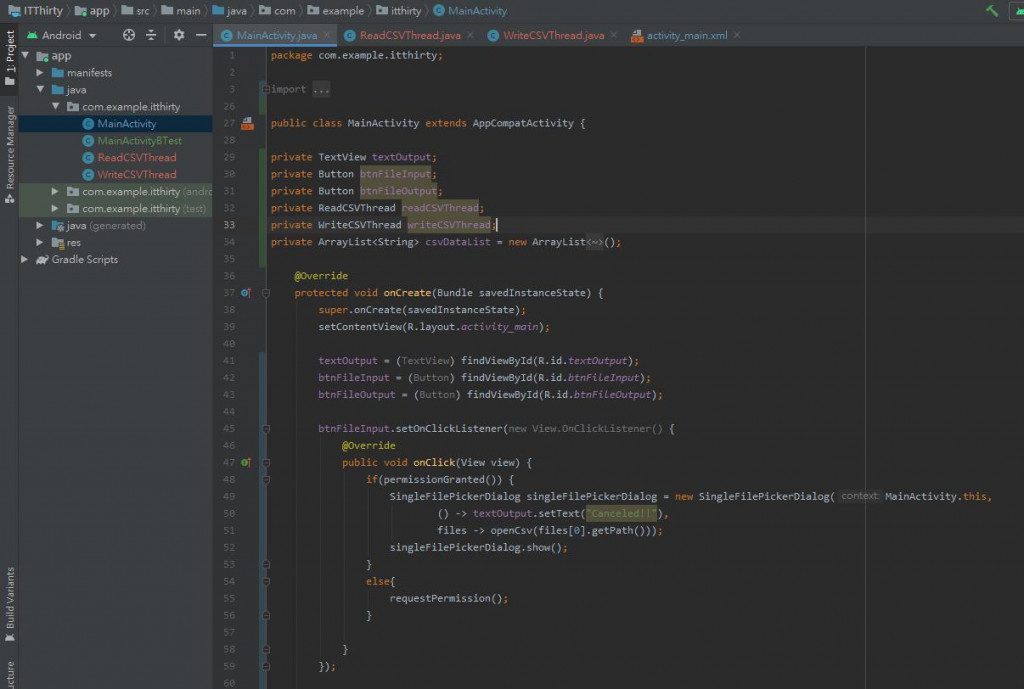Hide the Project panel with minus icon
Screen dimensions: 1024x689
point(200,35)
